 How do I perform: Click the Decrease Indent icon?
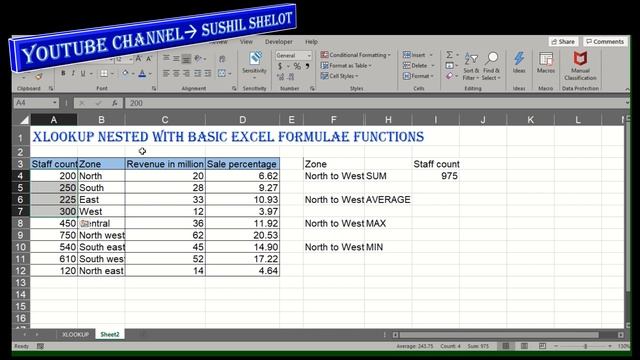point(198,73)
